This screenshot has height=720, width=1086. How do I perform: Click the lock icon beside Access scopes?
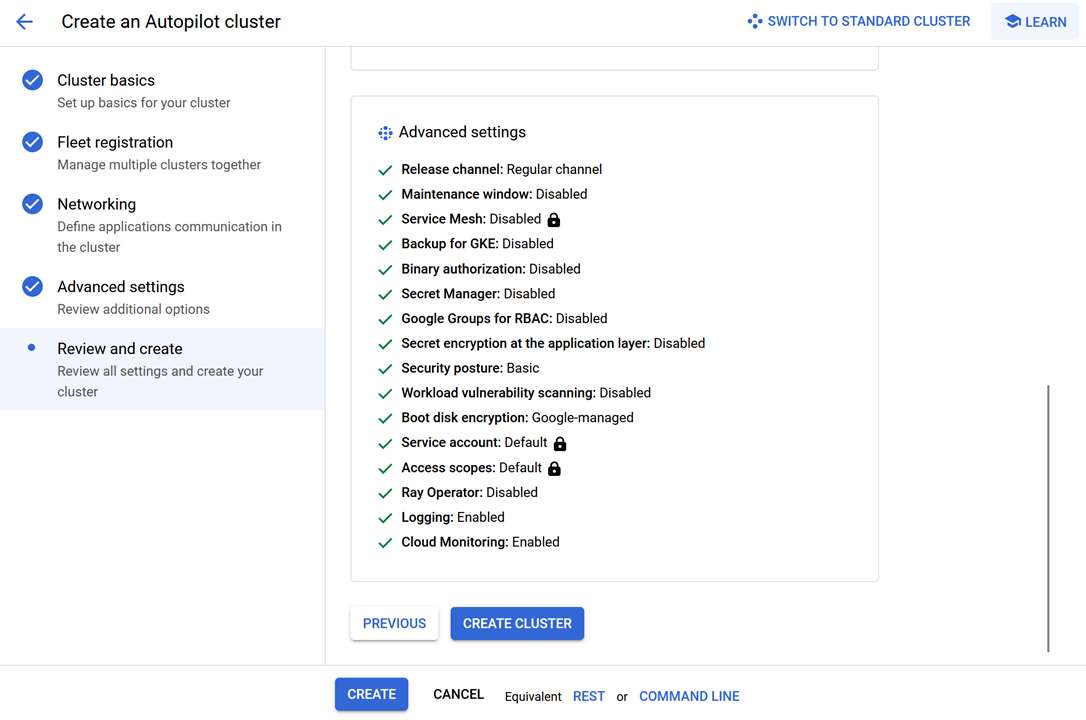click(x=554, y=469)
